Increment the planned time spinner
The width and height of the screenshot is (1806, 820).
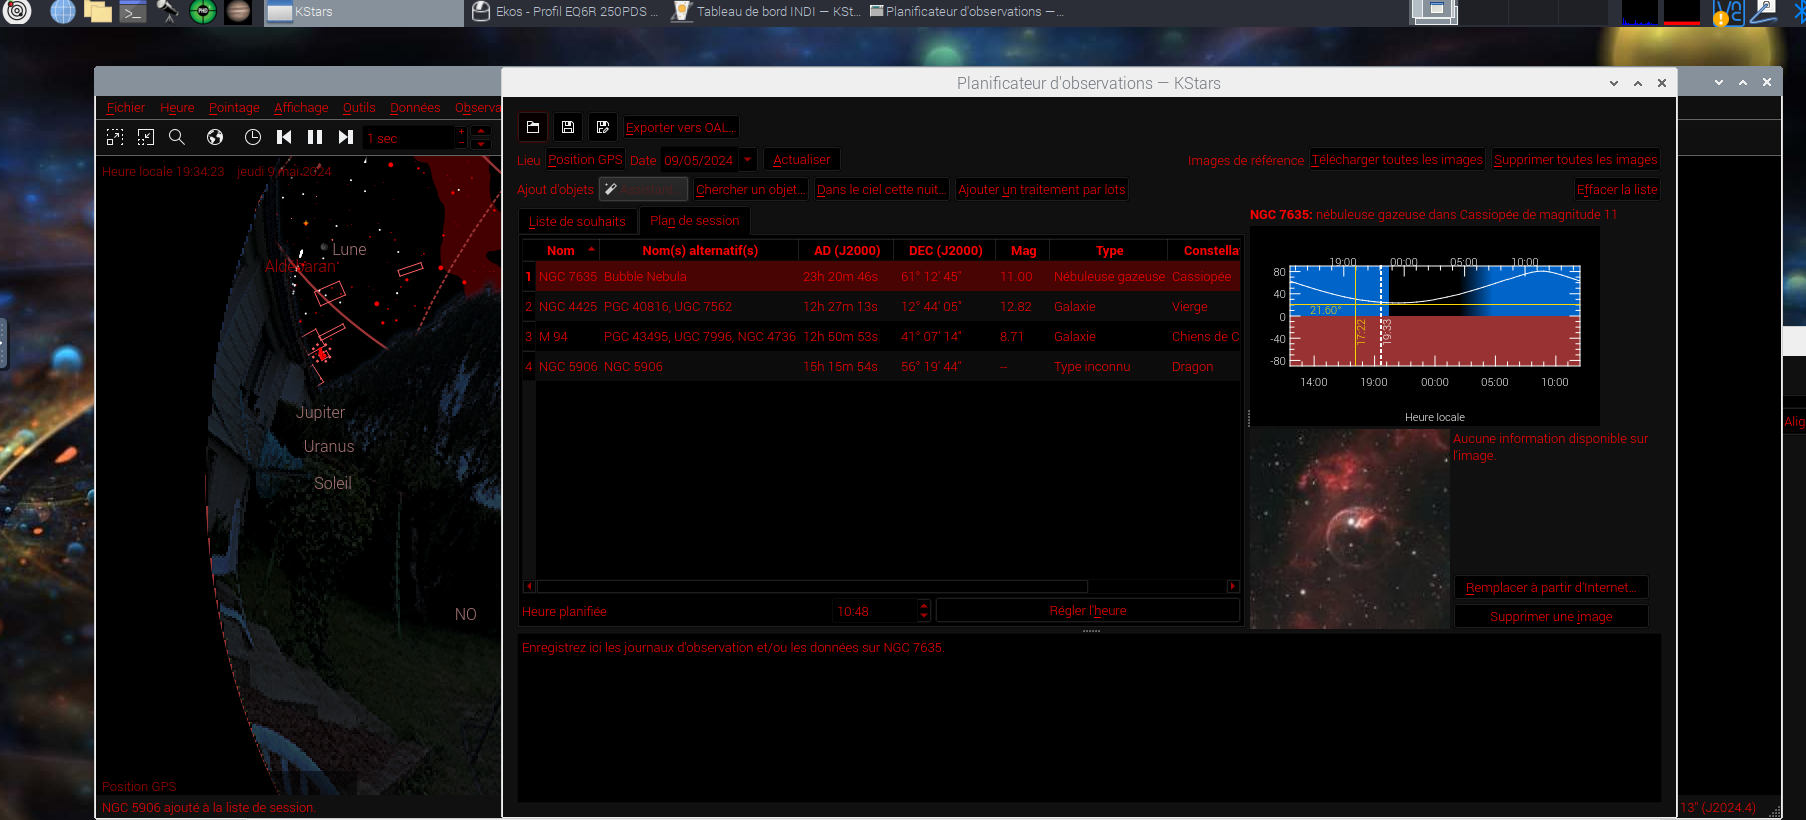click(x=924, y=605)
